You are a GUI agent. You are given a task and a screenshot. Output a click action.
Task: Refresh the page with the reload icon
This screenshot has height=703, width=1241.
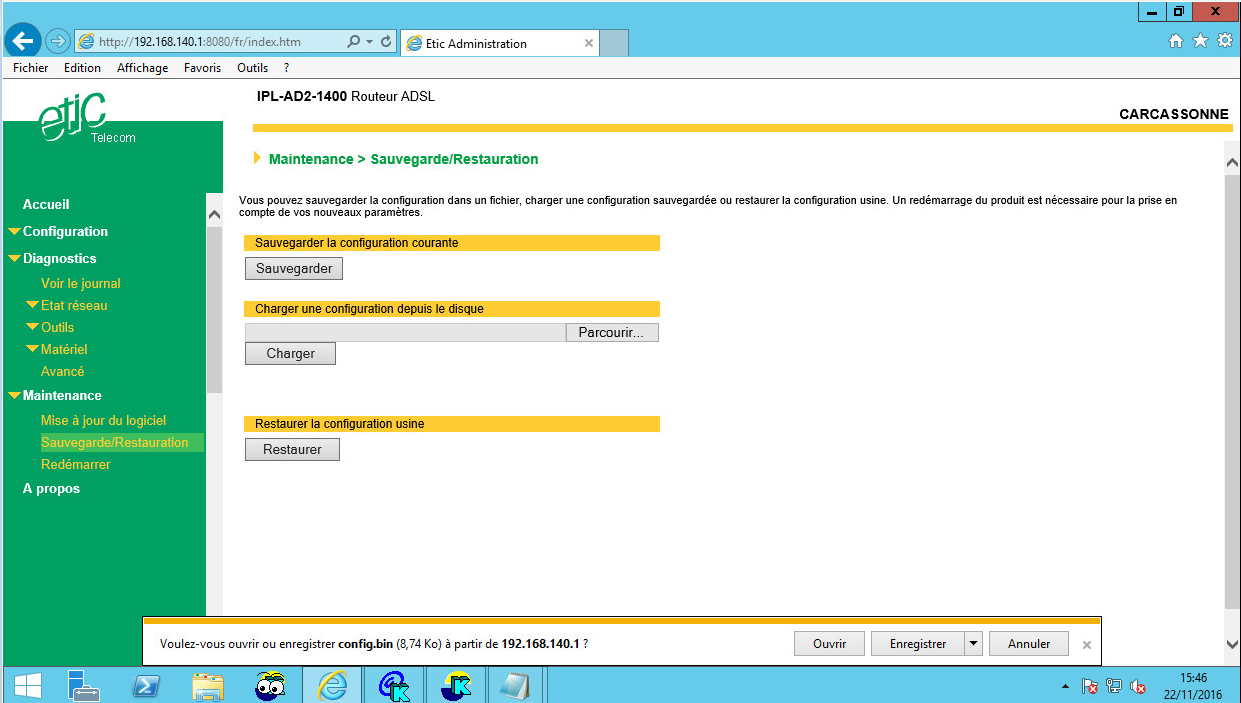[386, 42]
